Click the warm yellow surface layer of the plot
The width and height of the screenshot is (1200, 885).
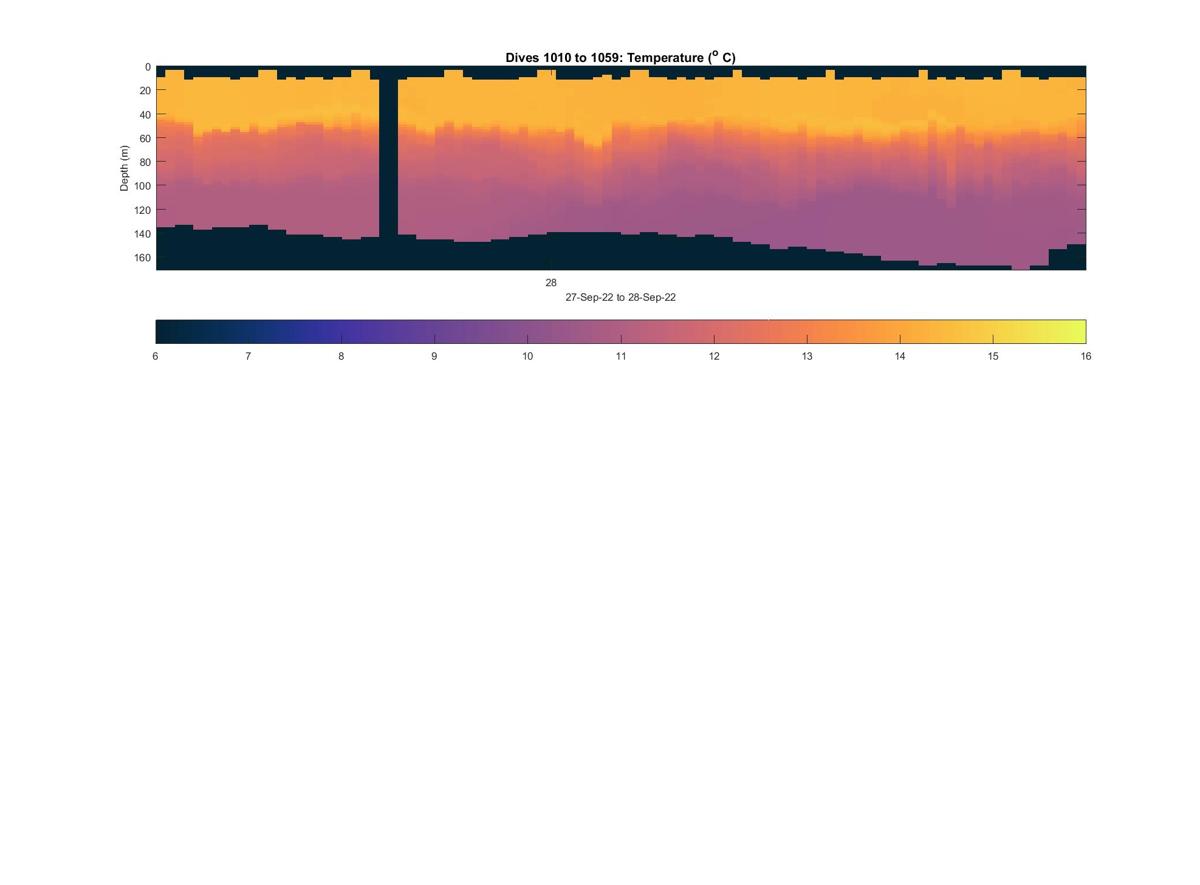click(x=620, y=100)
